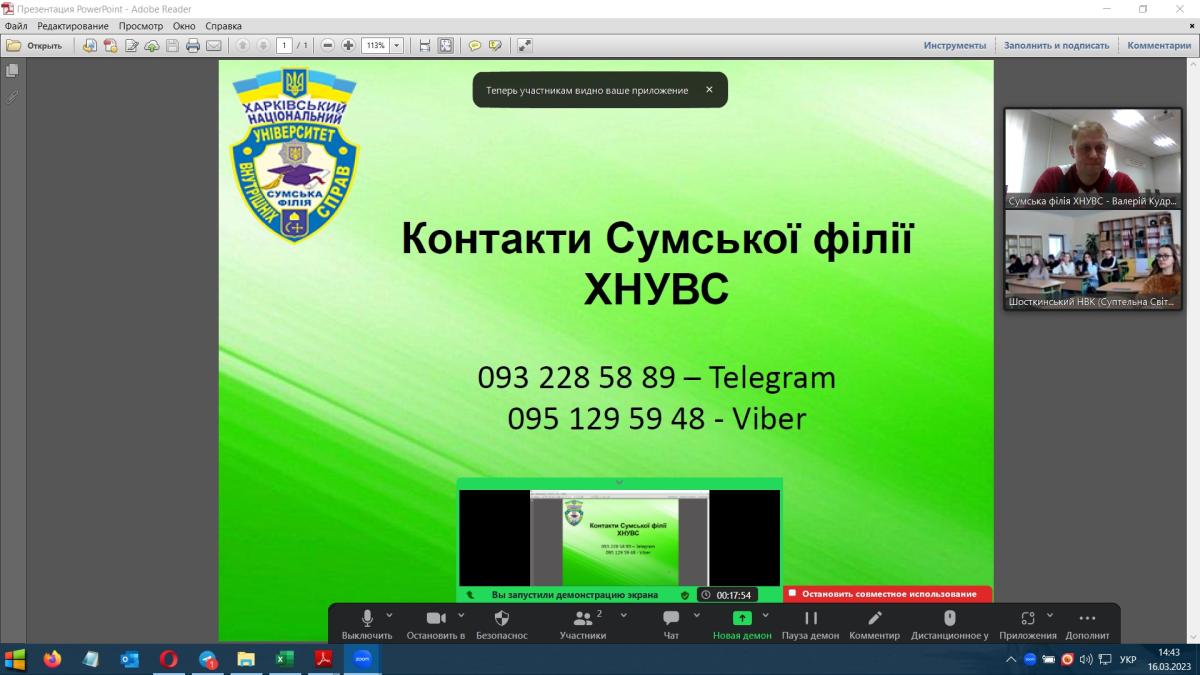
Task: Zoom in with the plus button
Action: (x=348, y=45)
